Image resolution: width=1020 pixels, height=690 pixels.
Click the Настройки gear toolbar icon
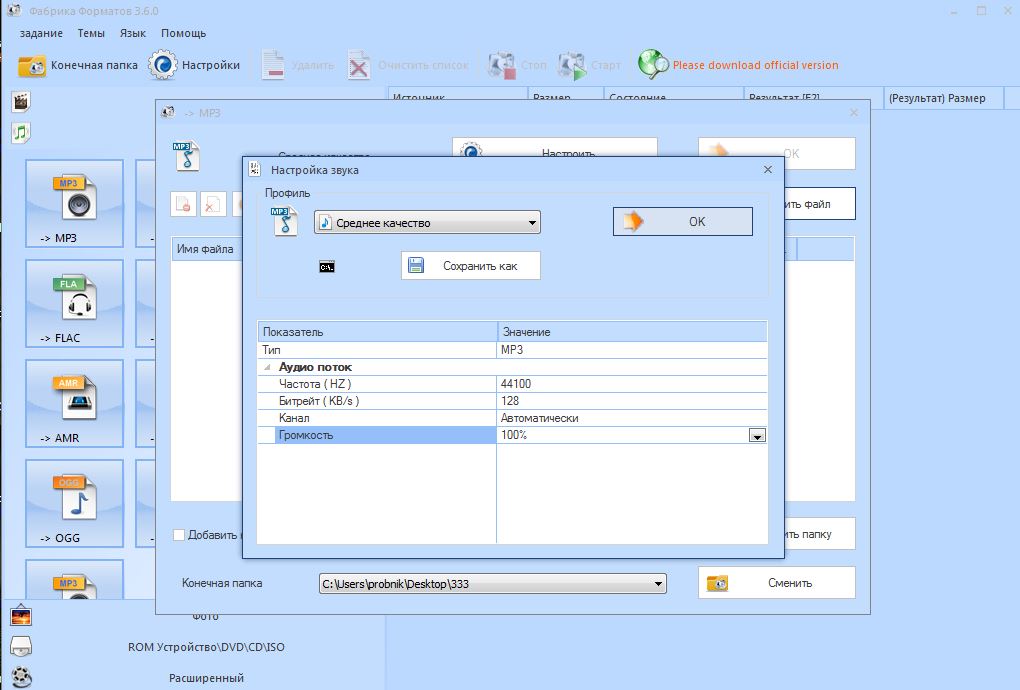pos(162,65)
